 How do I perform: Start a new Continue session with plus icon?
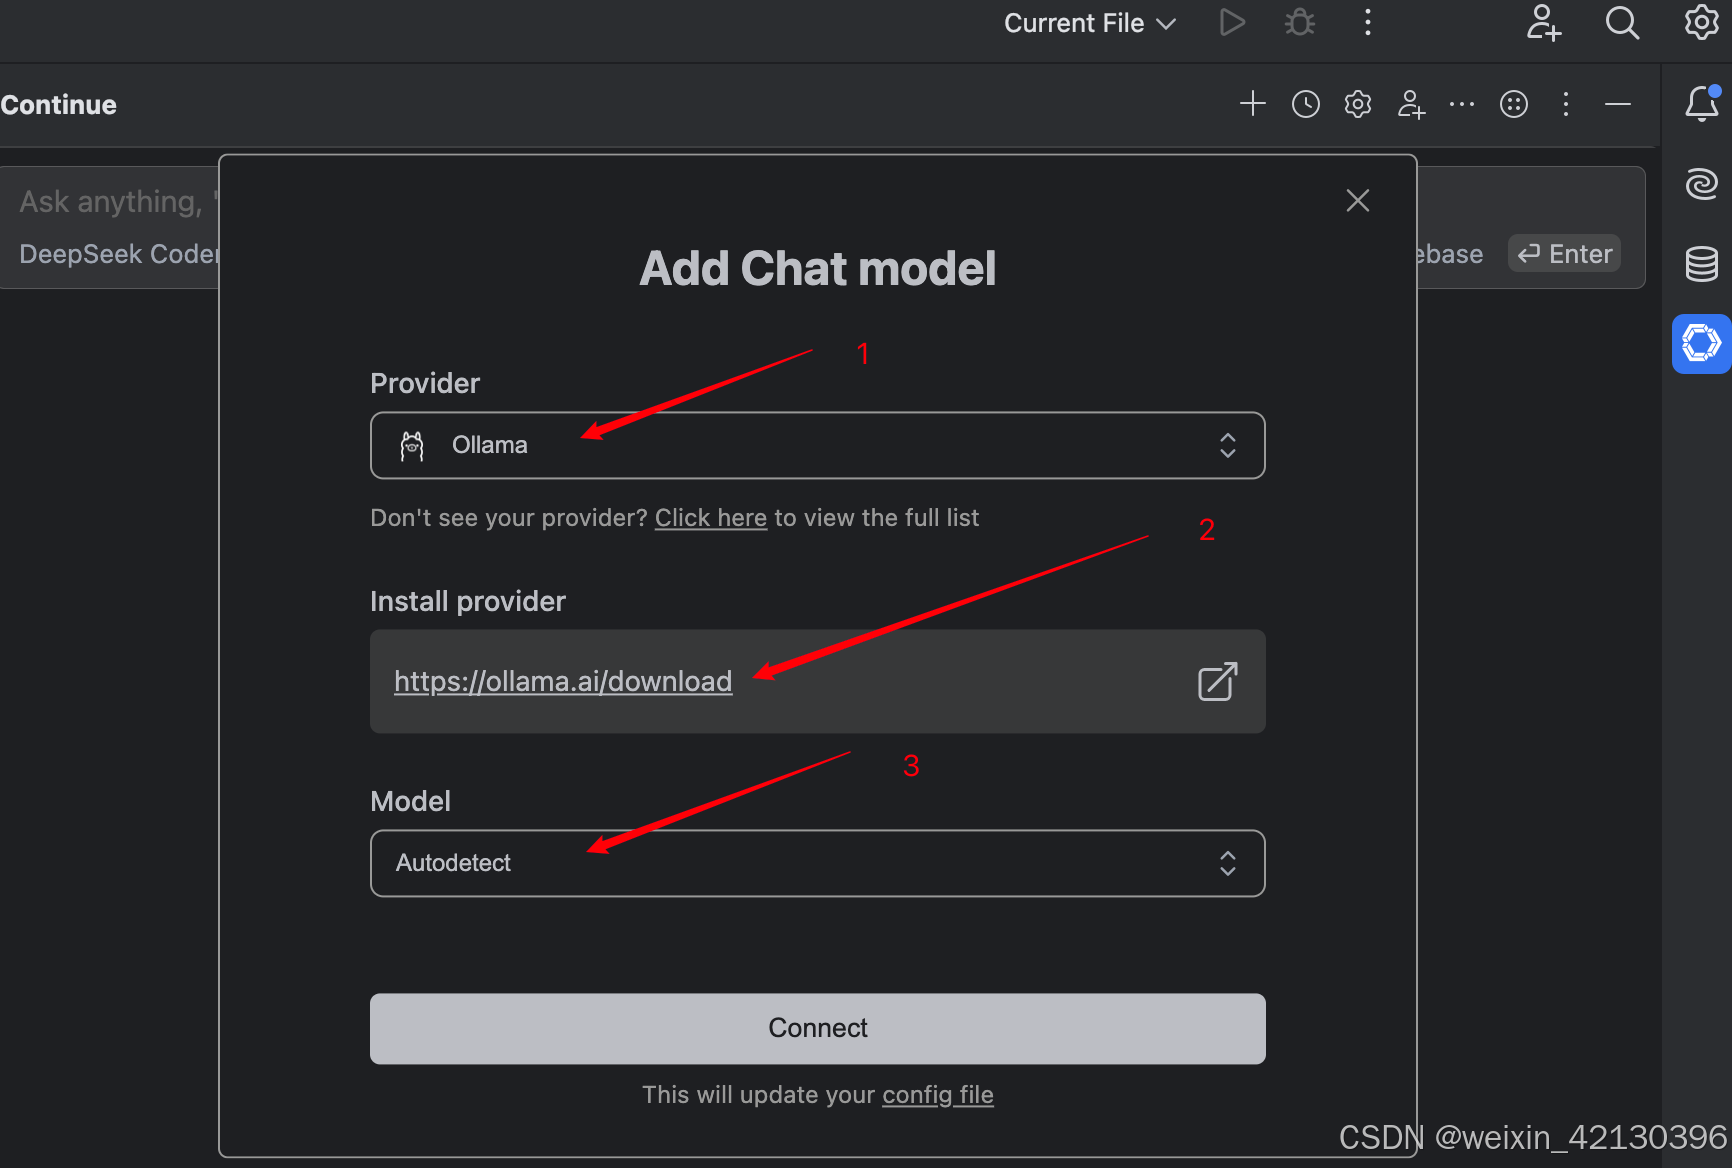click(1252, 104)
